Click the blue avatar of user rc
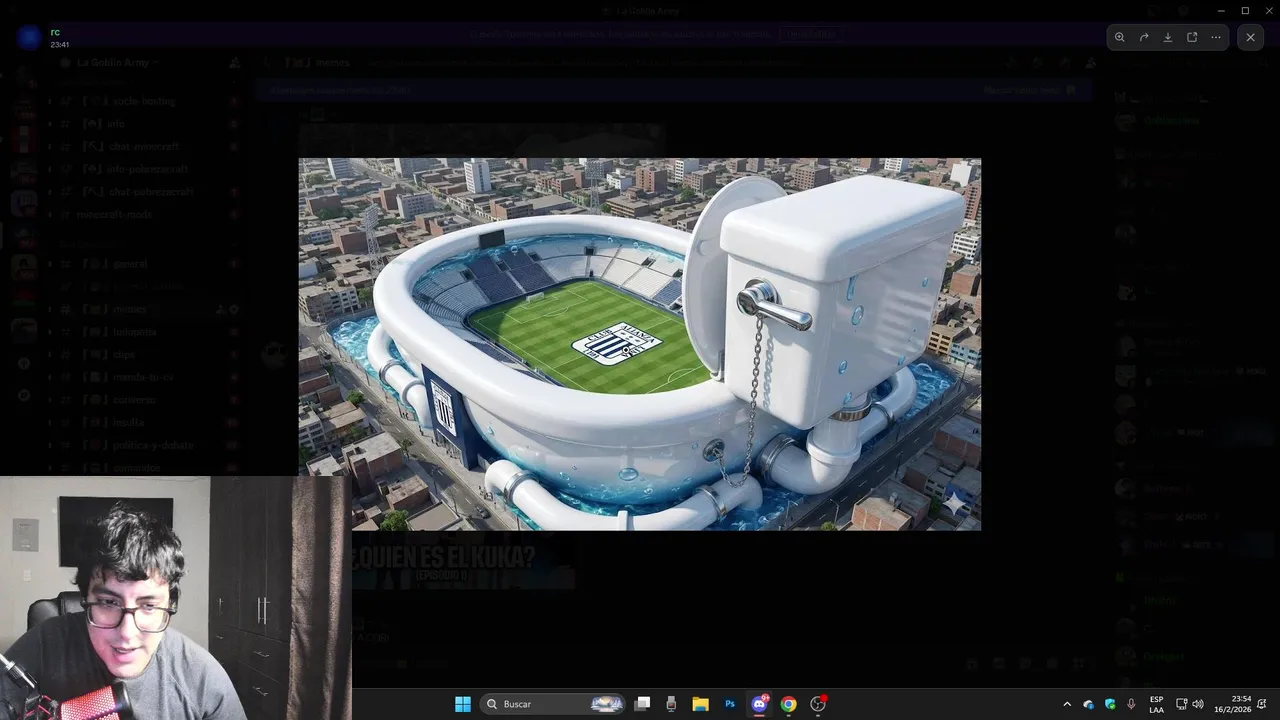 pyautogui.click(x=29, y=37)
